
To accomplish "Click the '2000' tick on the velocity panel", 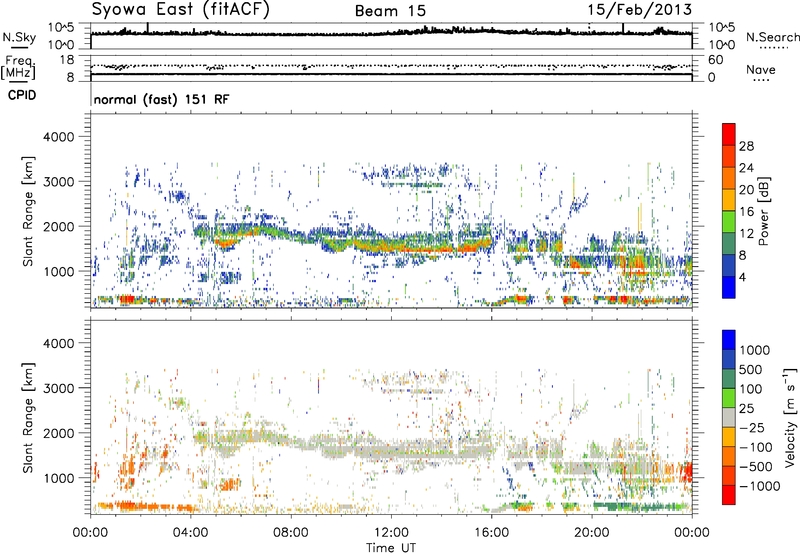I will (x=58, y=433).
